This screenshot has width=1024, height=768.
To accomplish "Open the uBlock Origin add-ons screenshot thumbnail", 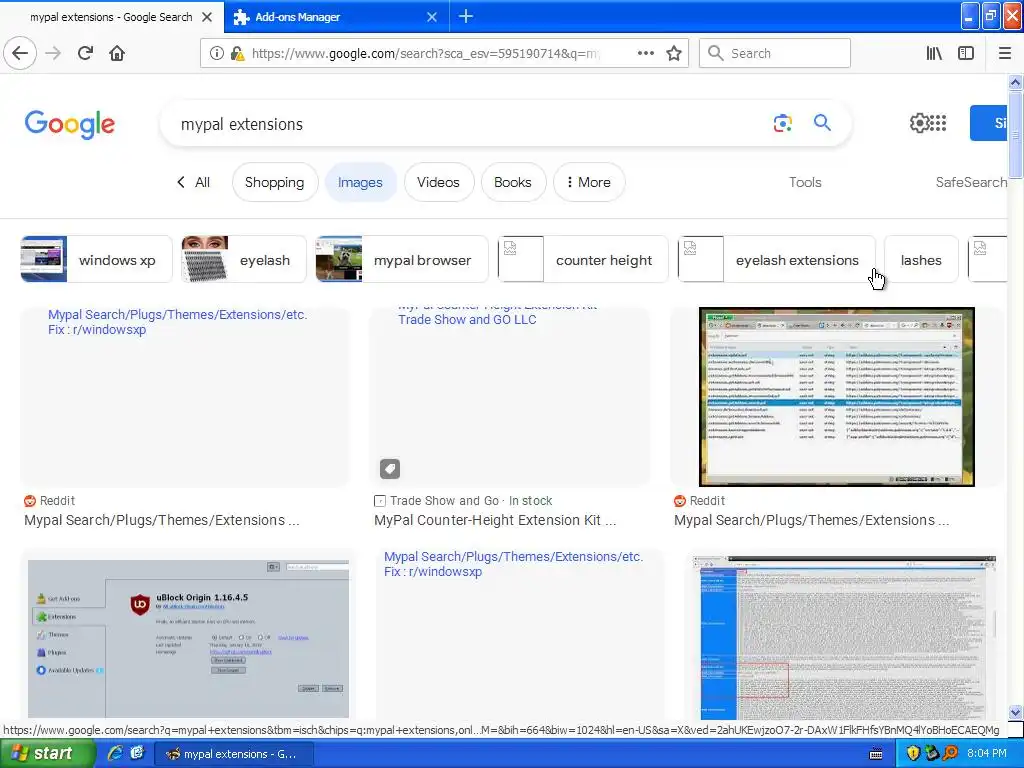I will [188, 638].
